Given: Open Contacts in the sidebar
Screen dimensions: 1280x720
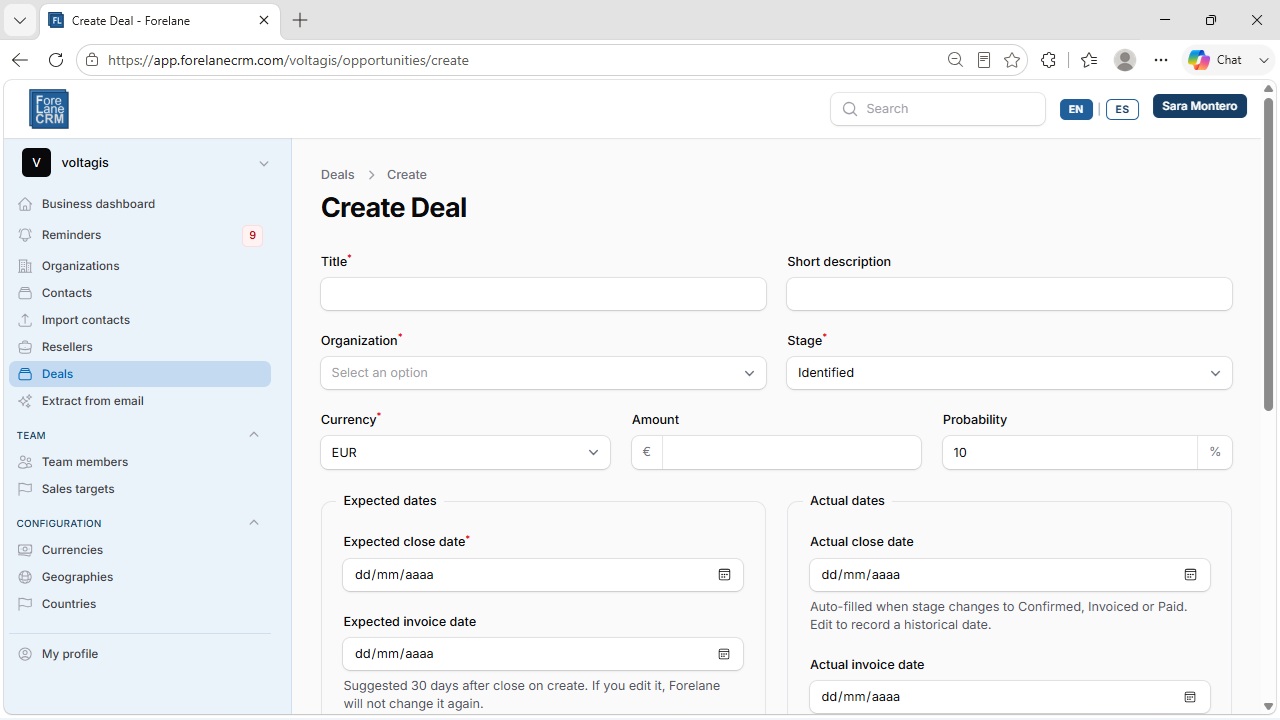Looking at the screenshot, I should [140, 293].
